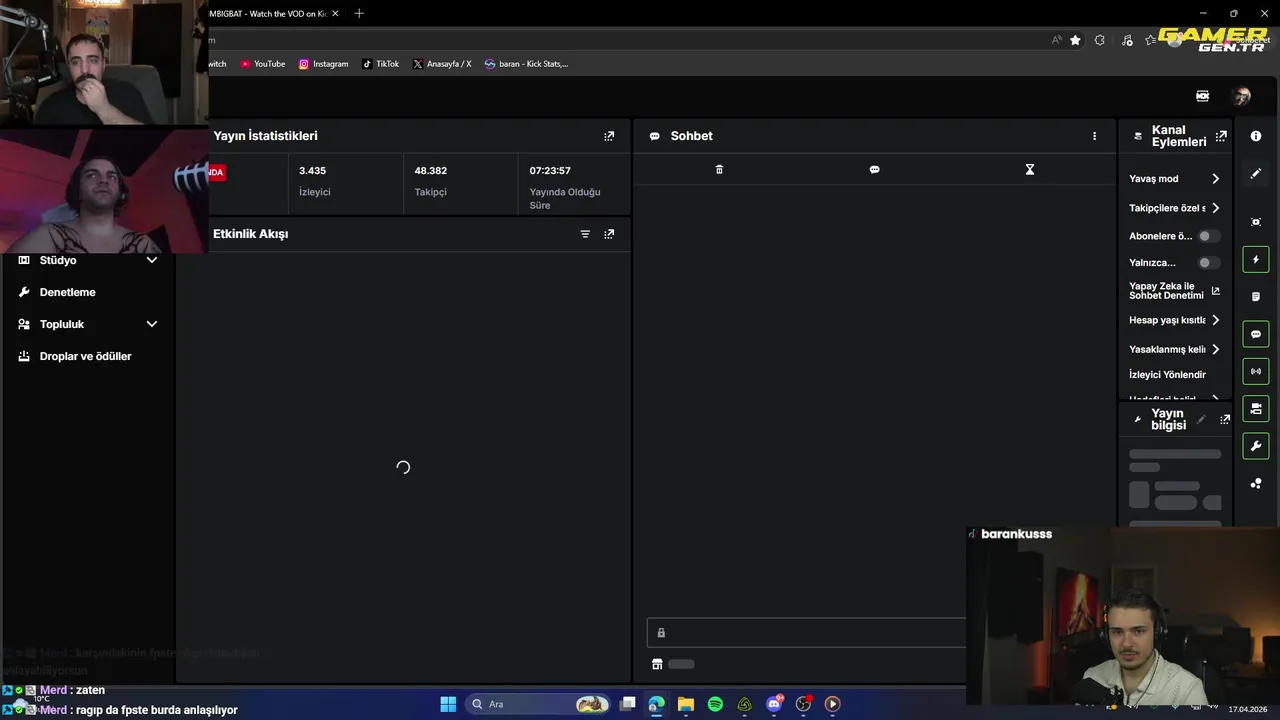Open the baran - Kick Stats bookmark
The width and height of the screenshot is (1280, 720).
(526, 64)
